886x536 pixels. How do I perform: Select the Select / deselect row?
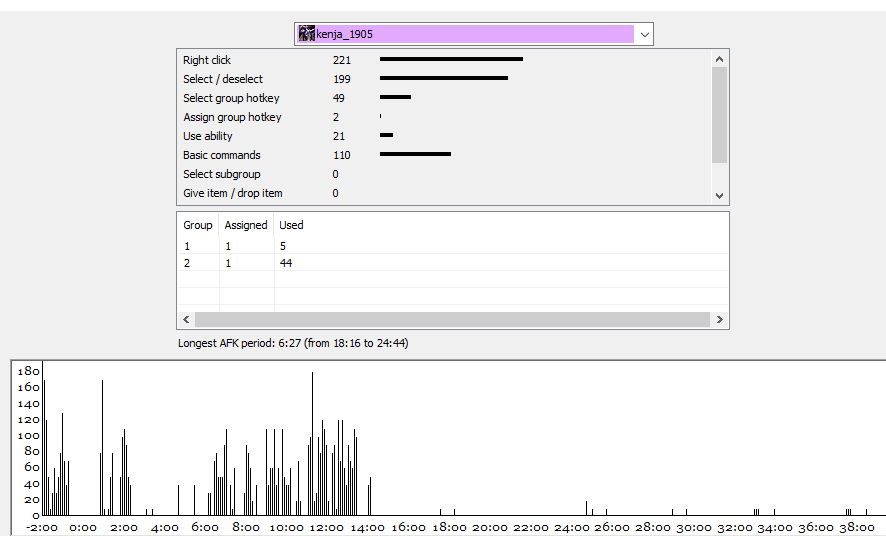tap(444, 79)
